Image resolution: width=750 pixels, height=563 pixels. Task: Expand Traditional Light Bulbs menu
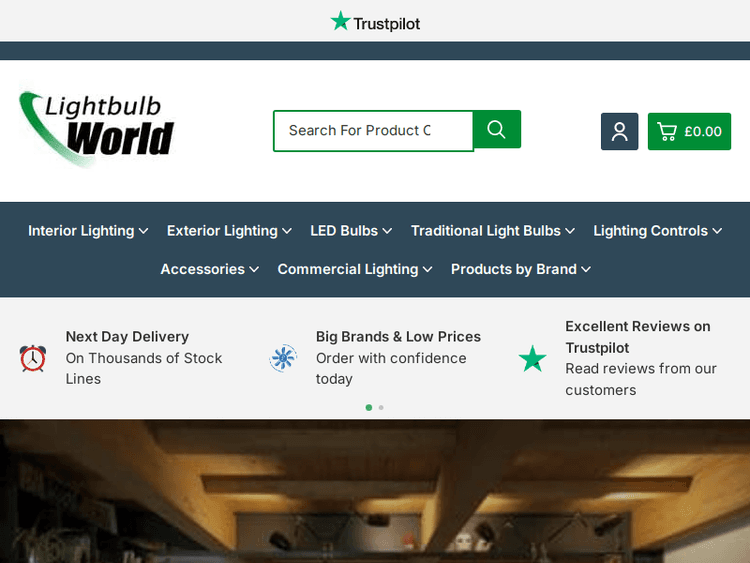click(493, 231)
